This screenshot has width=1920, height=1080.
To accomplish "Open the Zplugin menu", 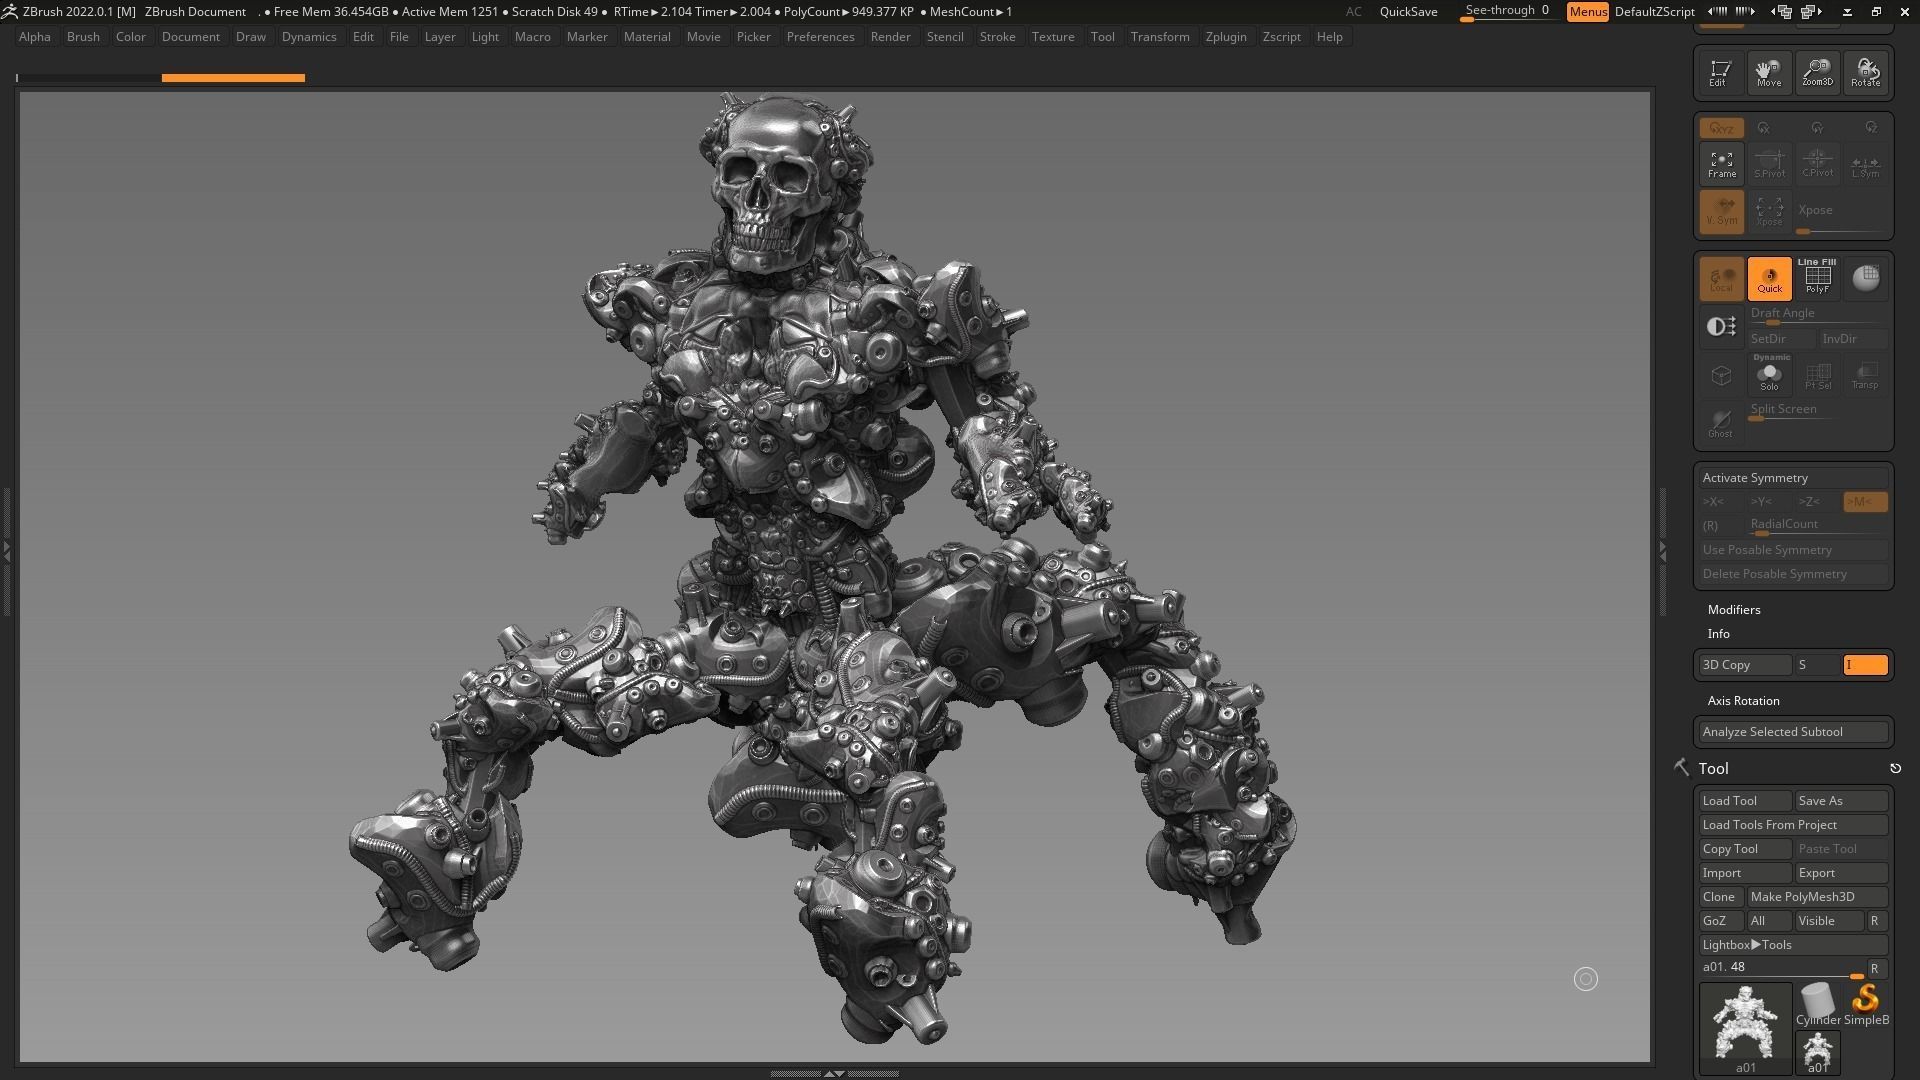I will 1225,37.
